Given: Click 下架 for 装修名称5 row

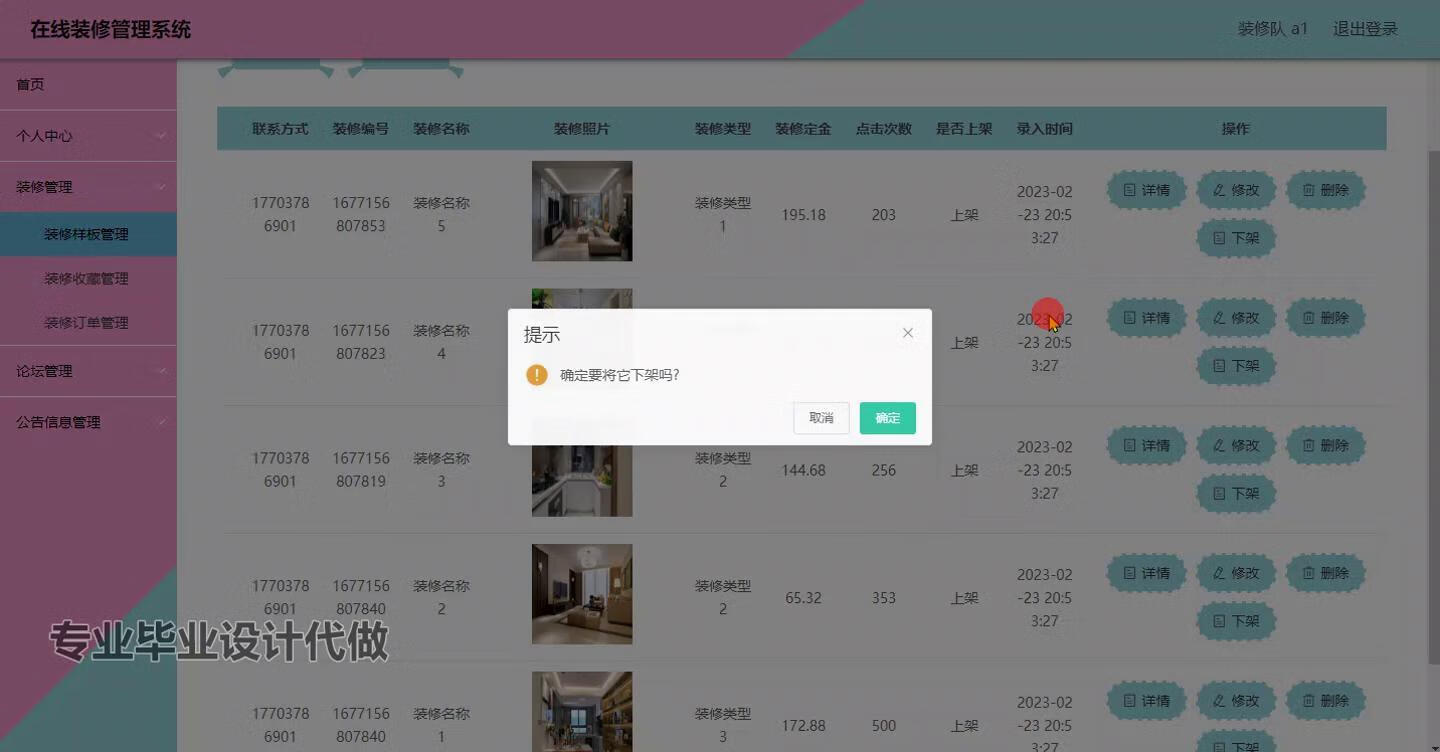Looking at the screenshot, I should pyautogui.click(x=1236, y=238).
